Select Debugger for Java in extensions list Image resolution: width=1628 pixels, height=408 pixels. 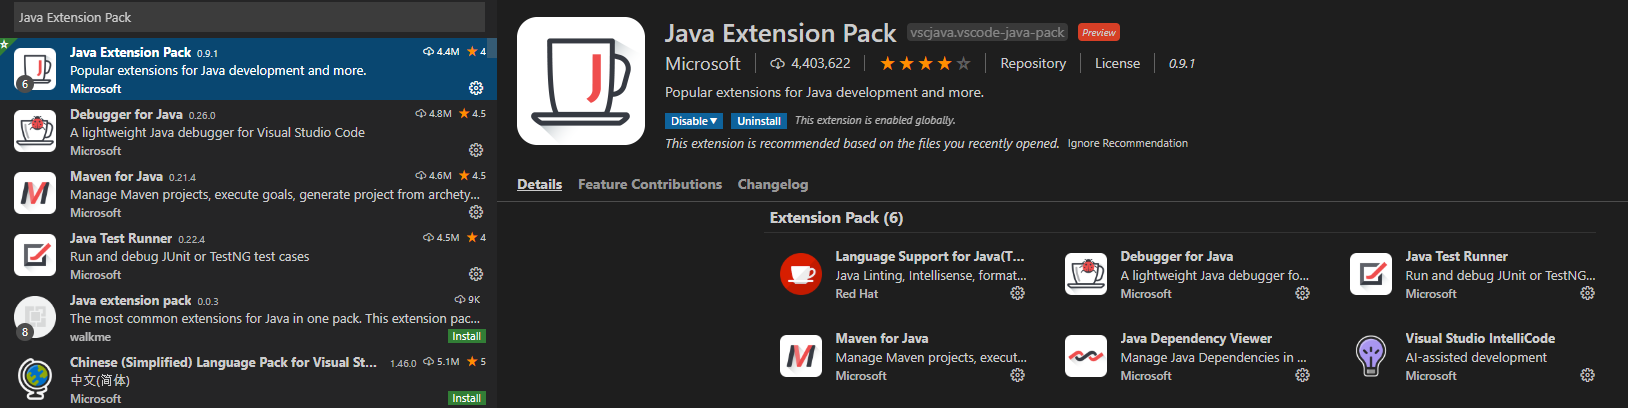click(x=248, y=131)
